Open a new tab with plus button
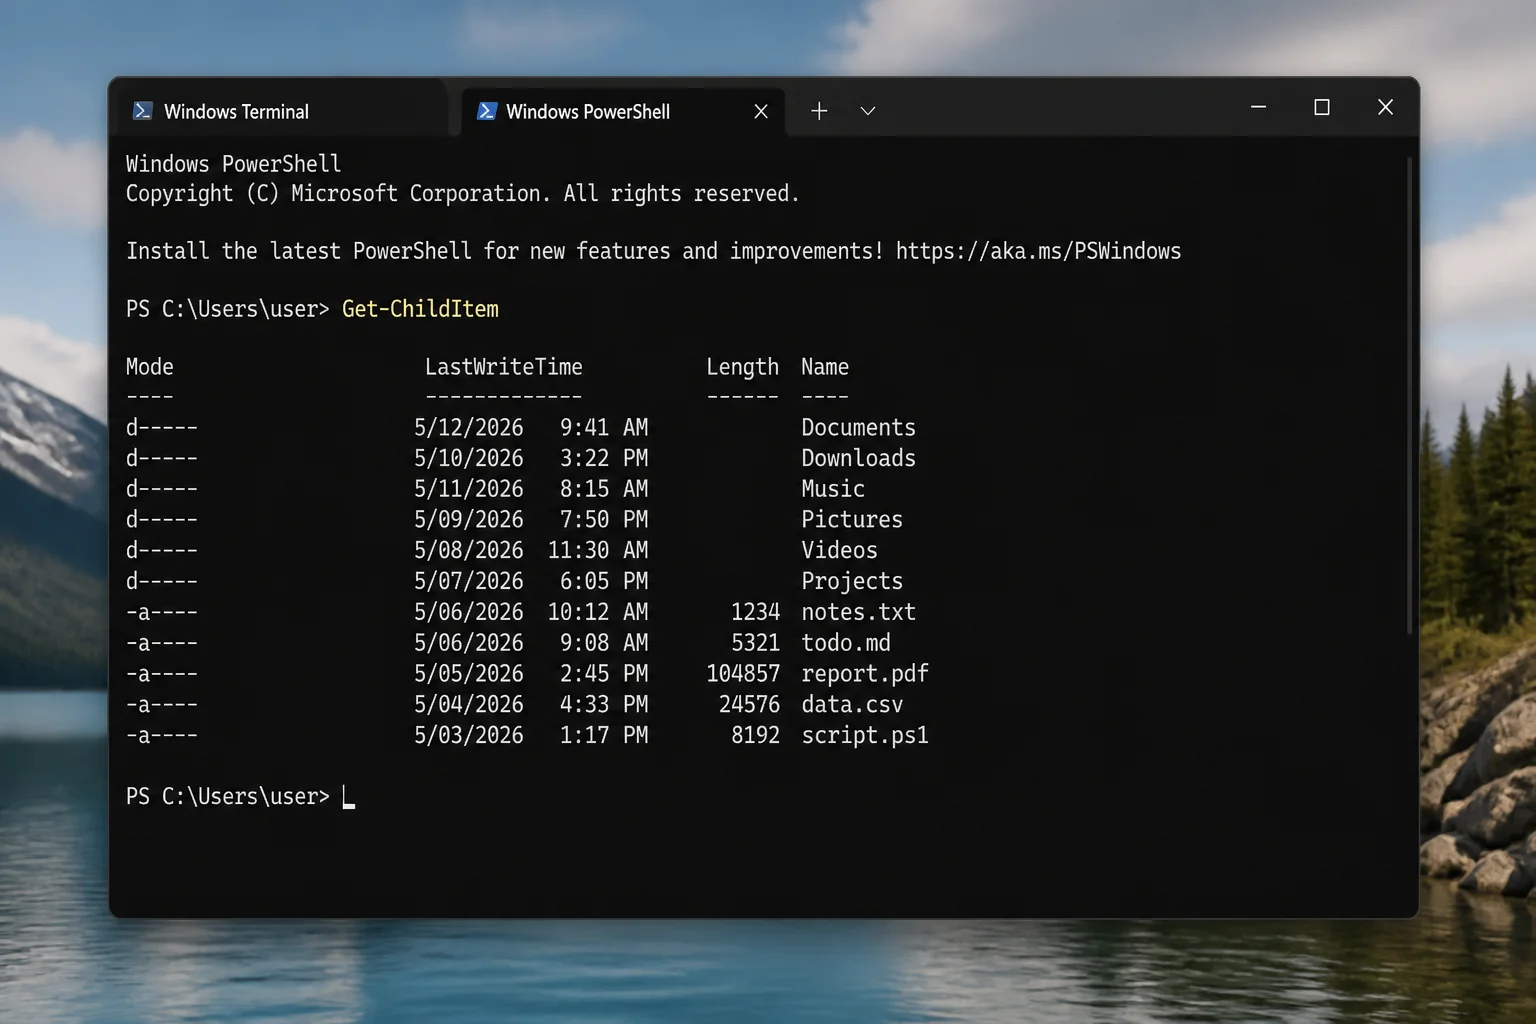The image size is (1536, 1024). 819,111
